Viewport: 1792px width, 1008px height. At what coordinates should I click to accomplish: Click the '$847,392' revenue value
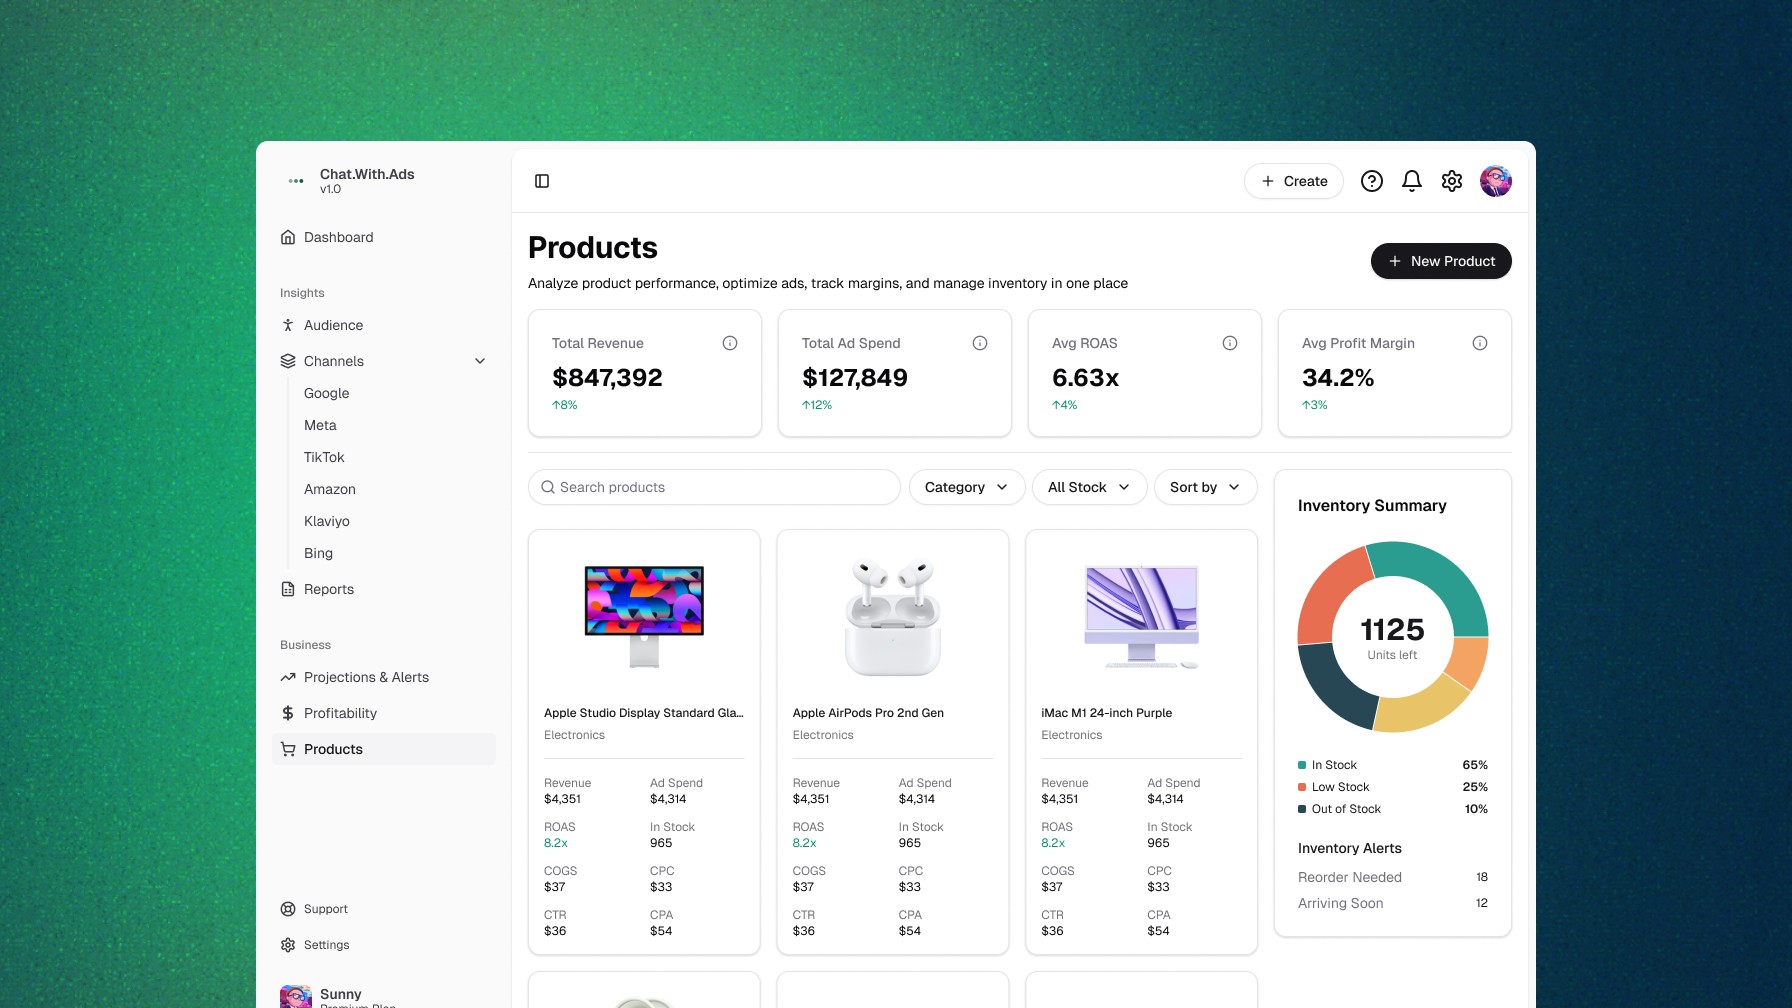pos(608,378)
